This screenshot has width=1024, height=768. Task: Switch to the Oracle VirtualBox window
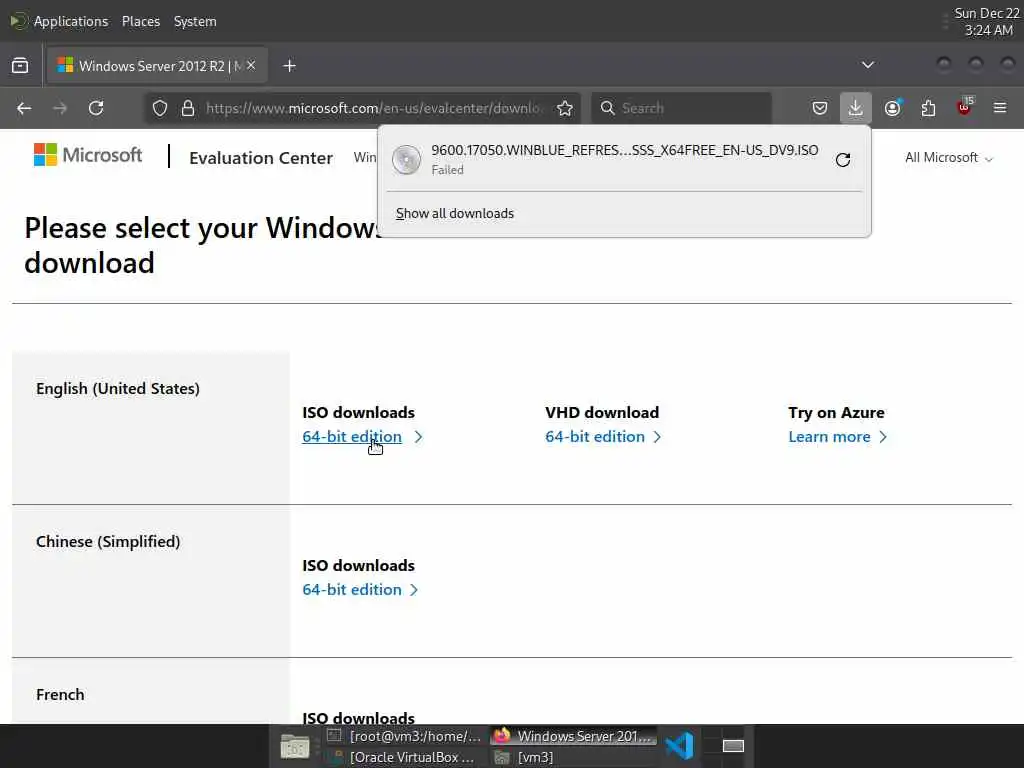tap(404, 758)
